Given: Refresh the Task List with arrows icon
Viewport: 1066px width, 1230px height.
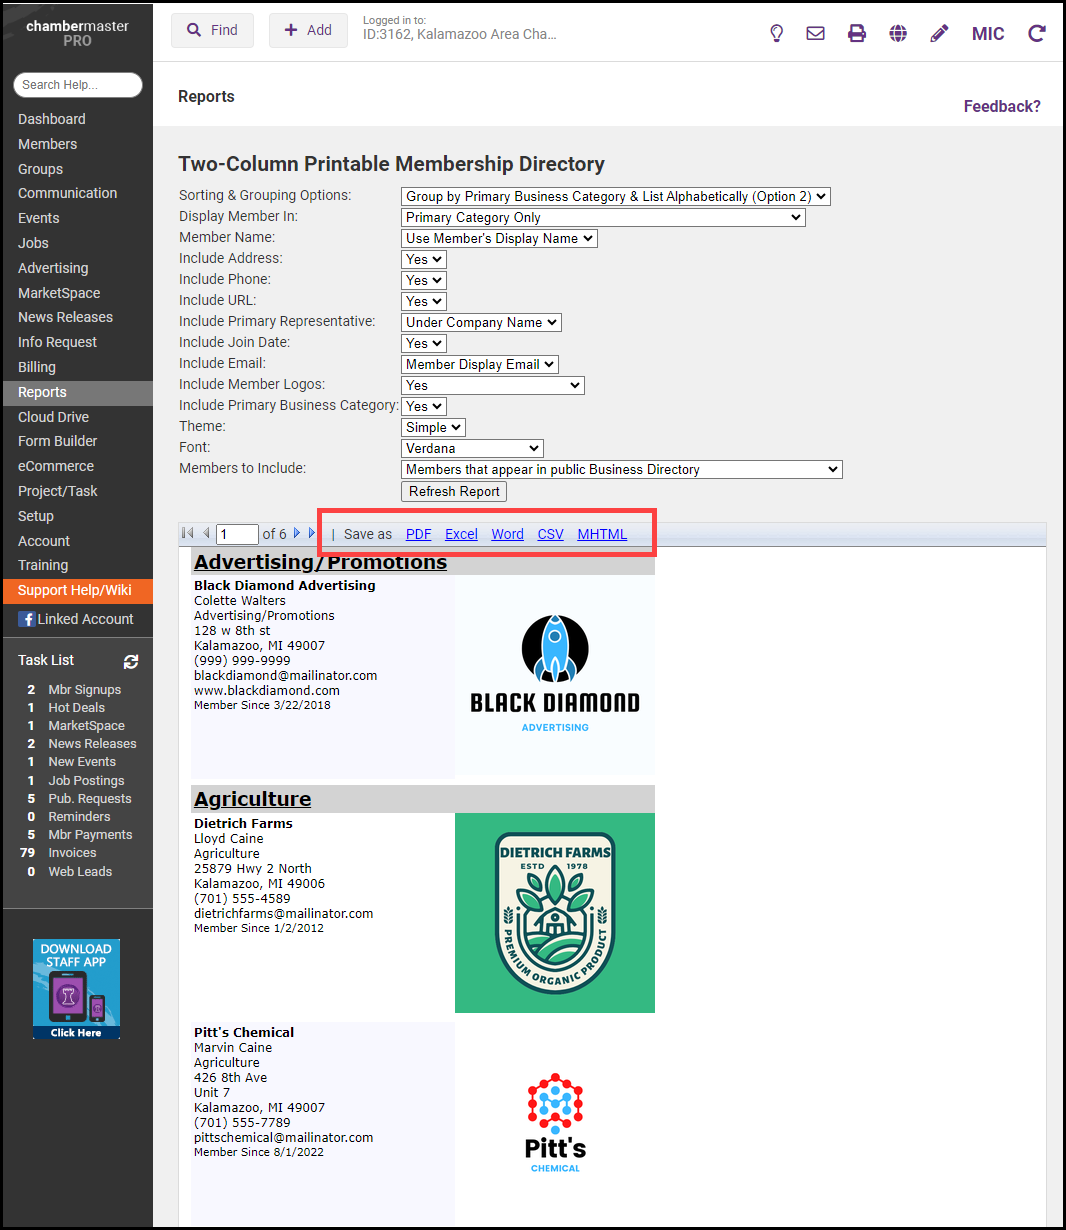Looking at the screenshot, I should click(131, 661).
